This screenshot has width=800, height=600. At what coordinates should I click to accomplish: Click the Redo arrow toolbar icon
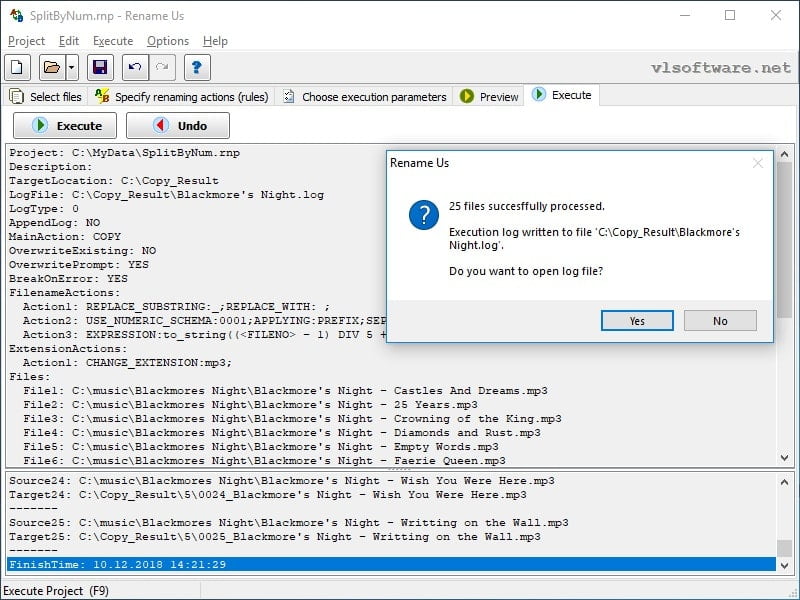pos(162,67)
